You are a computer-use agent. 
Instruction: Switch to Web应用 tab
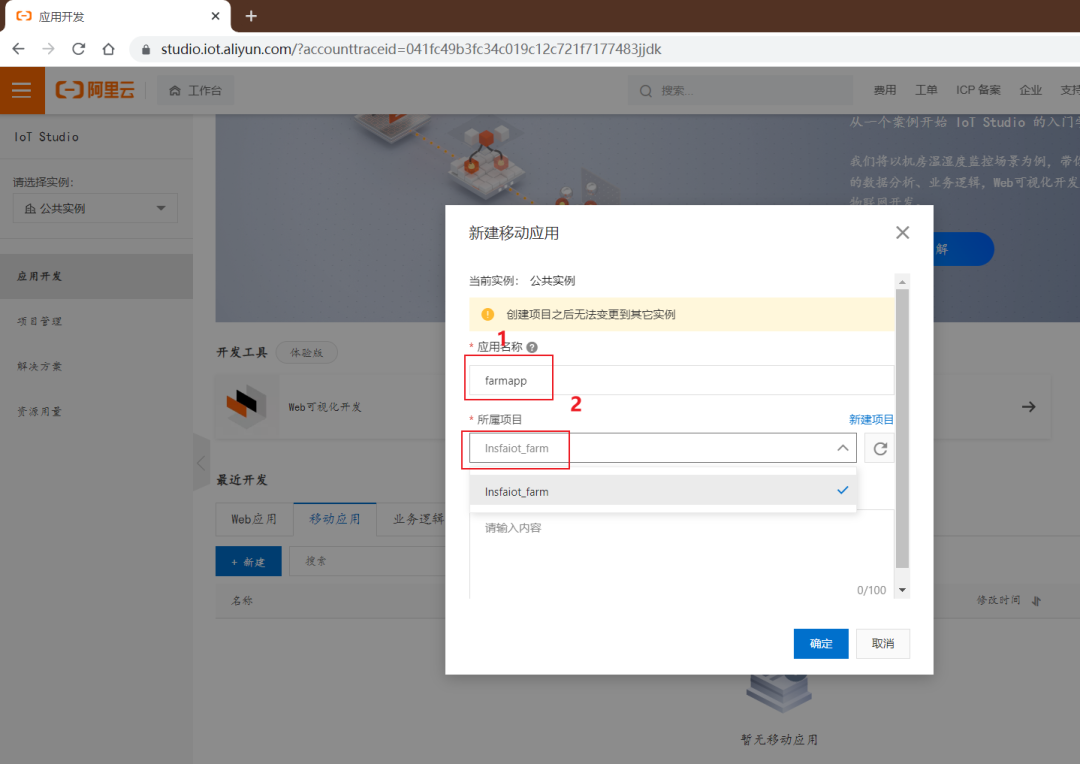click(x=254, y=519)
